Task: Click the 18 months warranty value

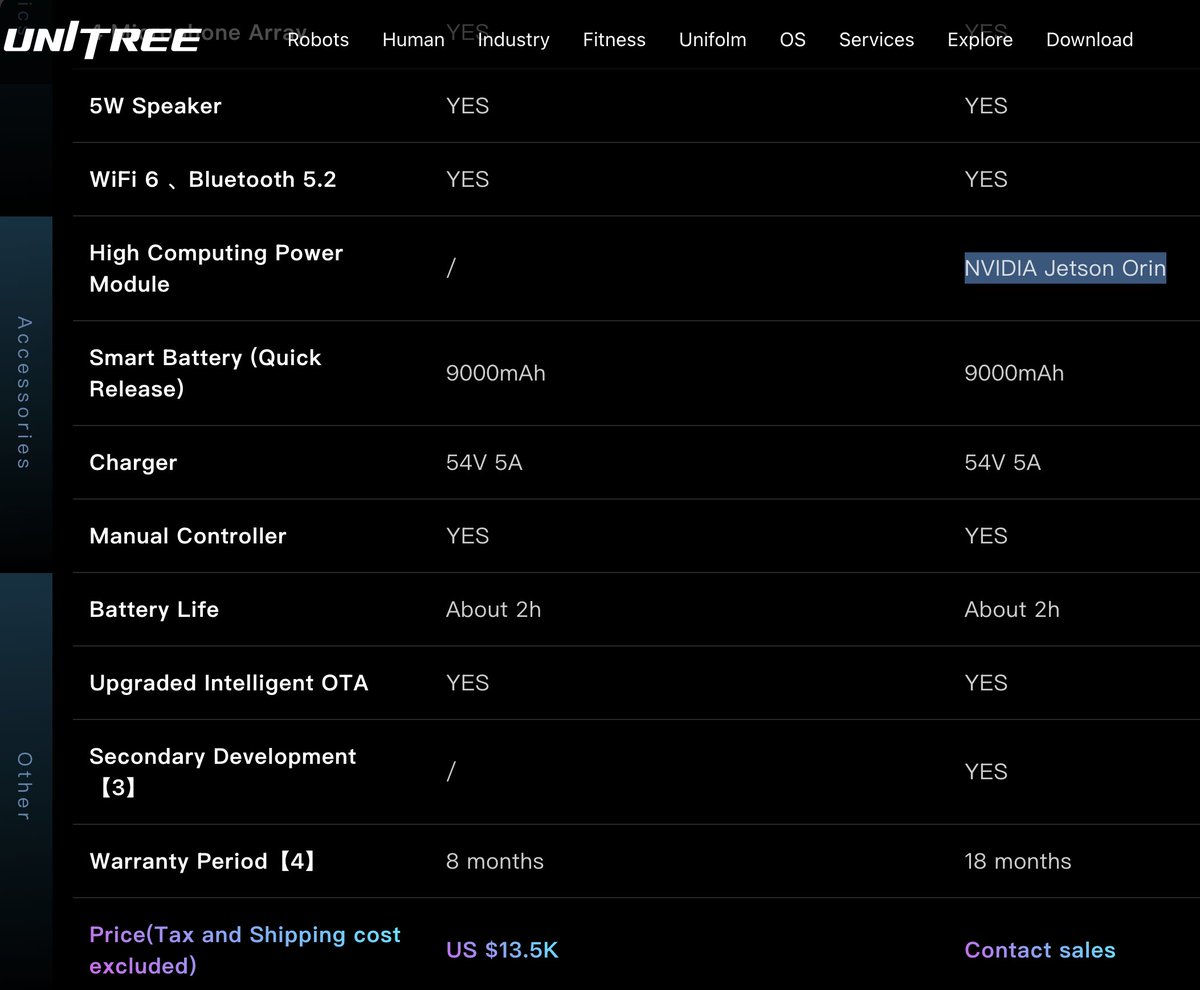Action: (x=1018, y=861)
